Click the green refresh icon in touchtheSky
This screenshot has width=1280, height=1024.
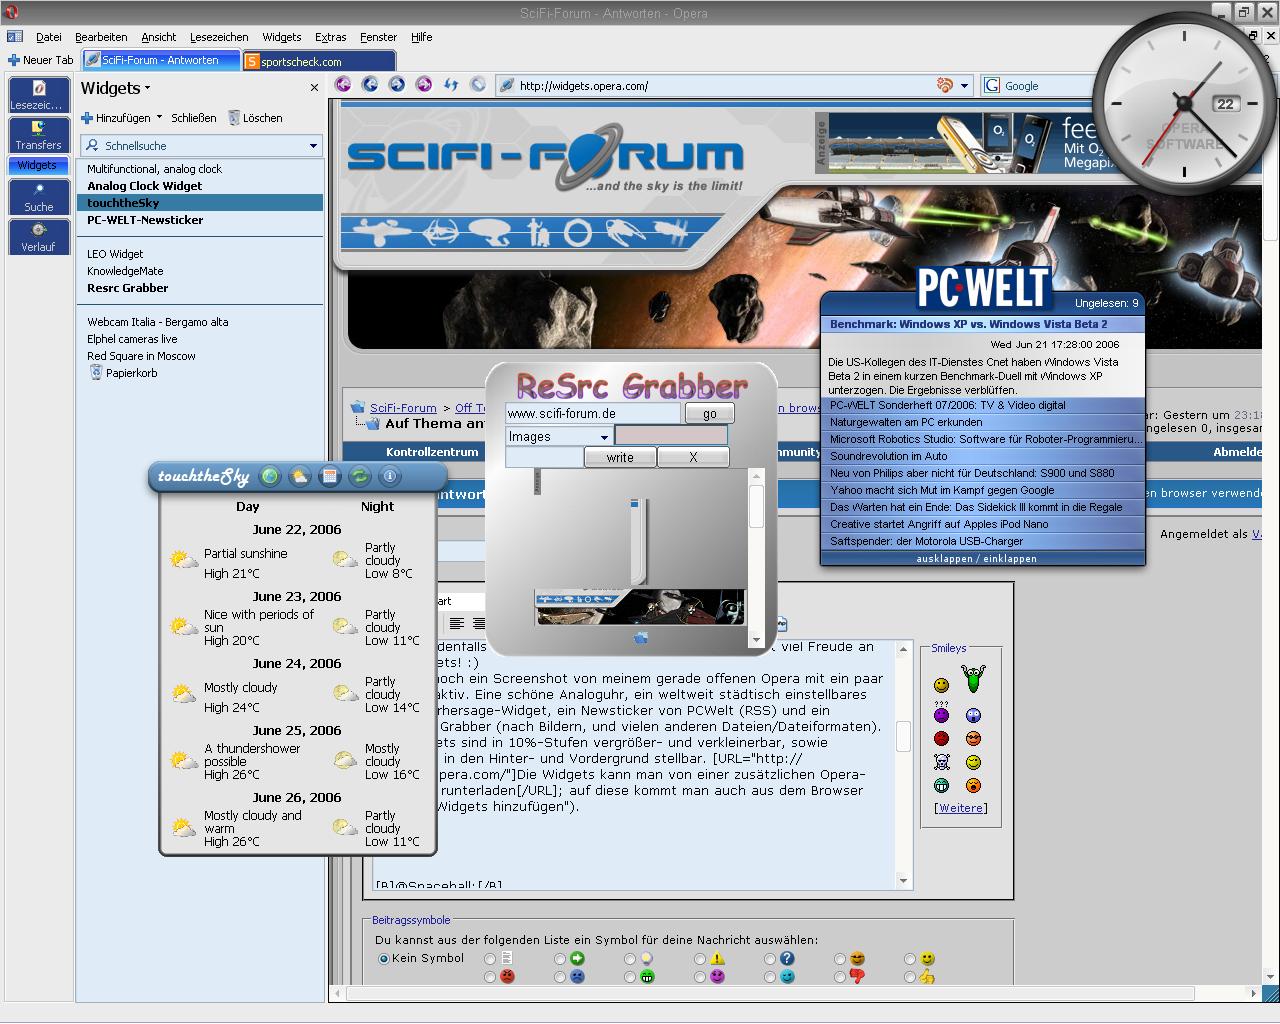[359, 477]
